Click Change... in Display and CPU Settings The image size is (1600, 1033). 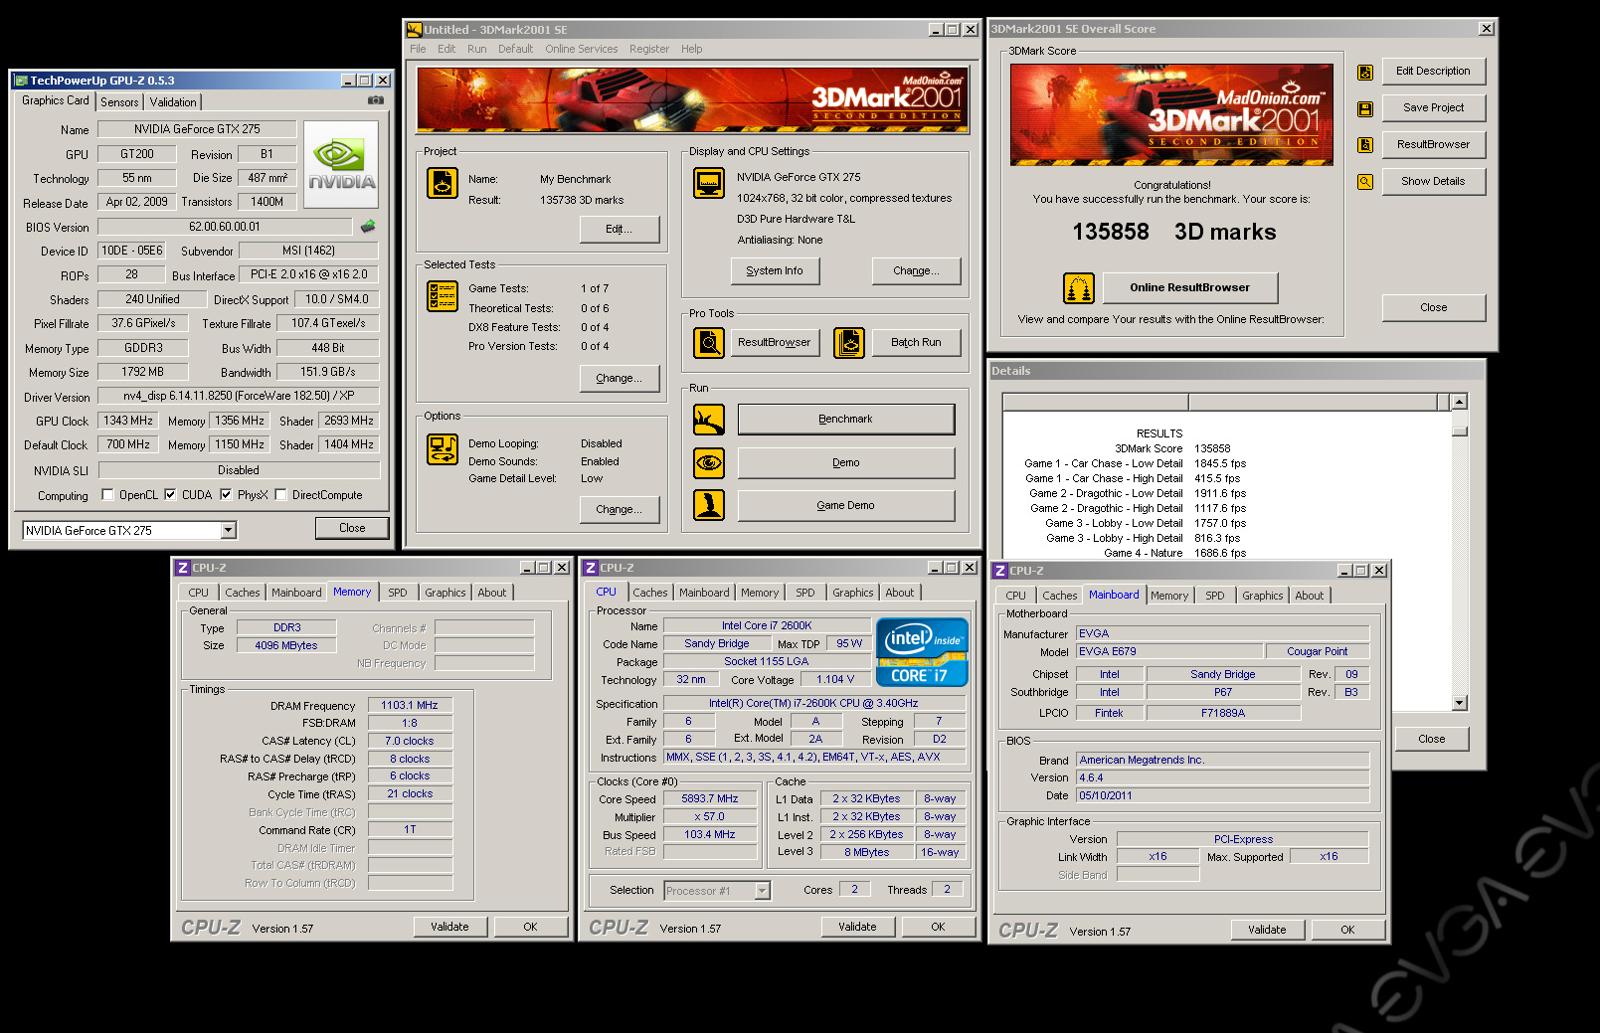tap(916, 271)
